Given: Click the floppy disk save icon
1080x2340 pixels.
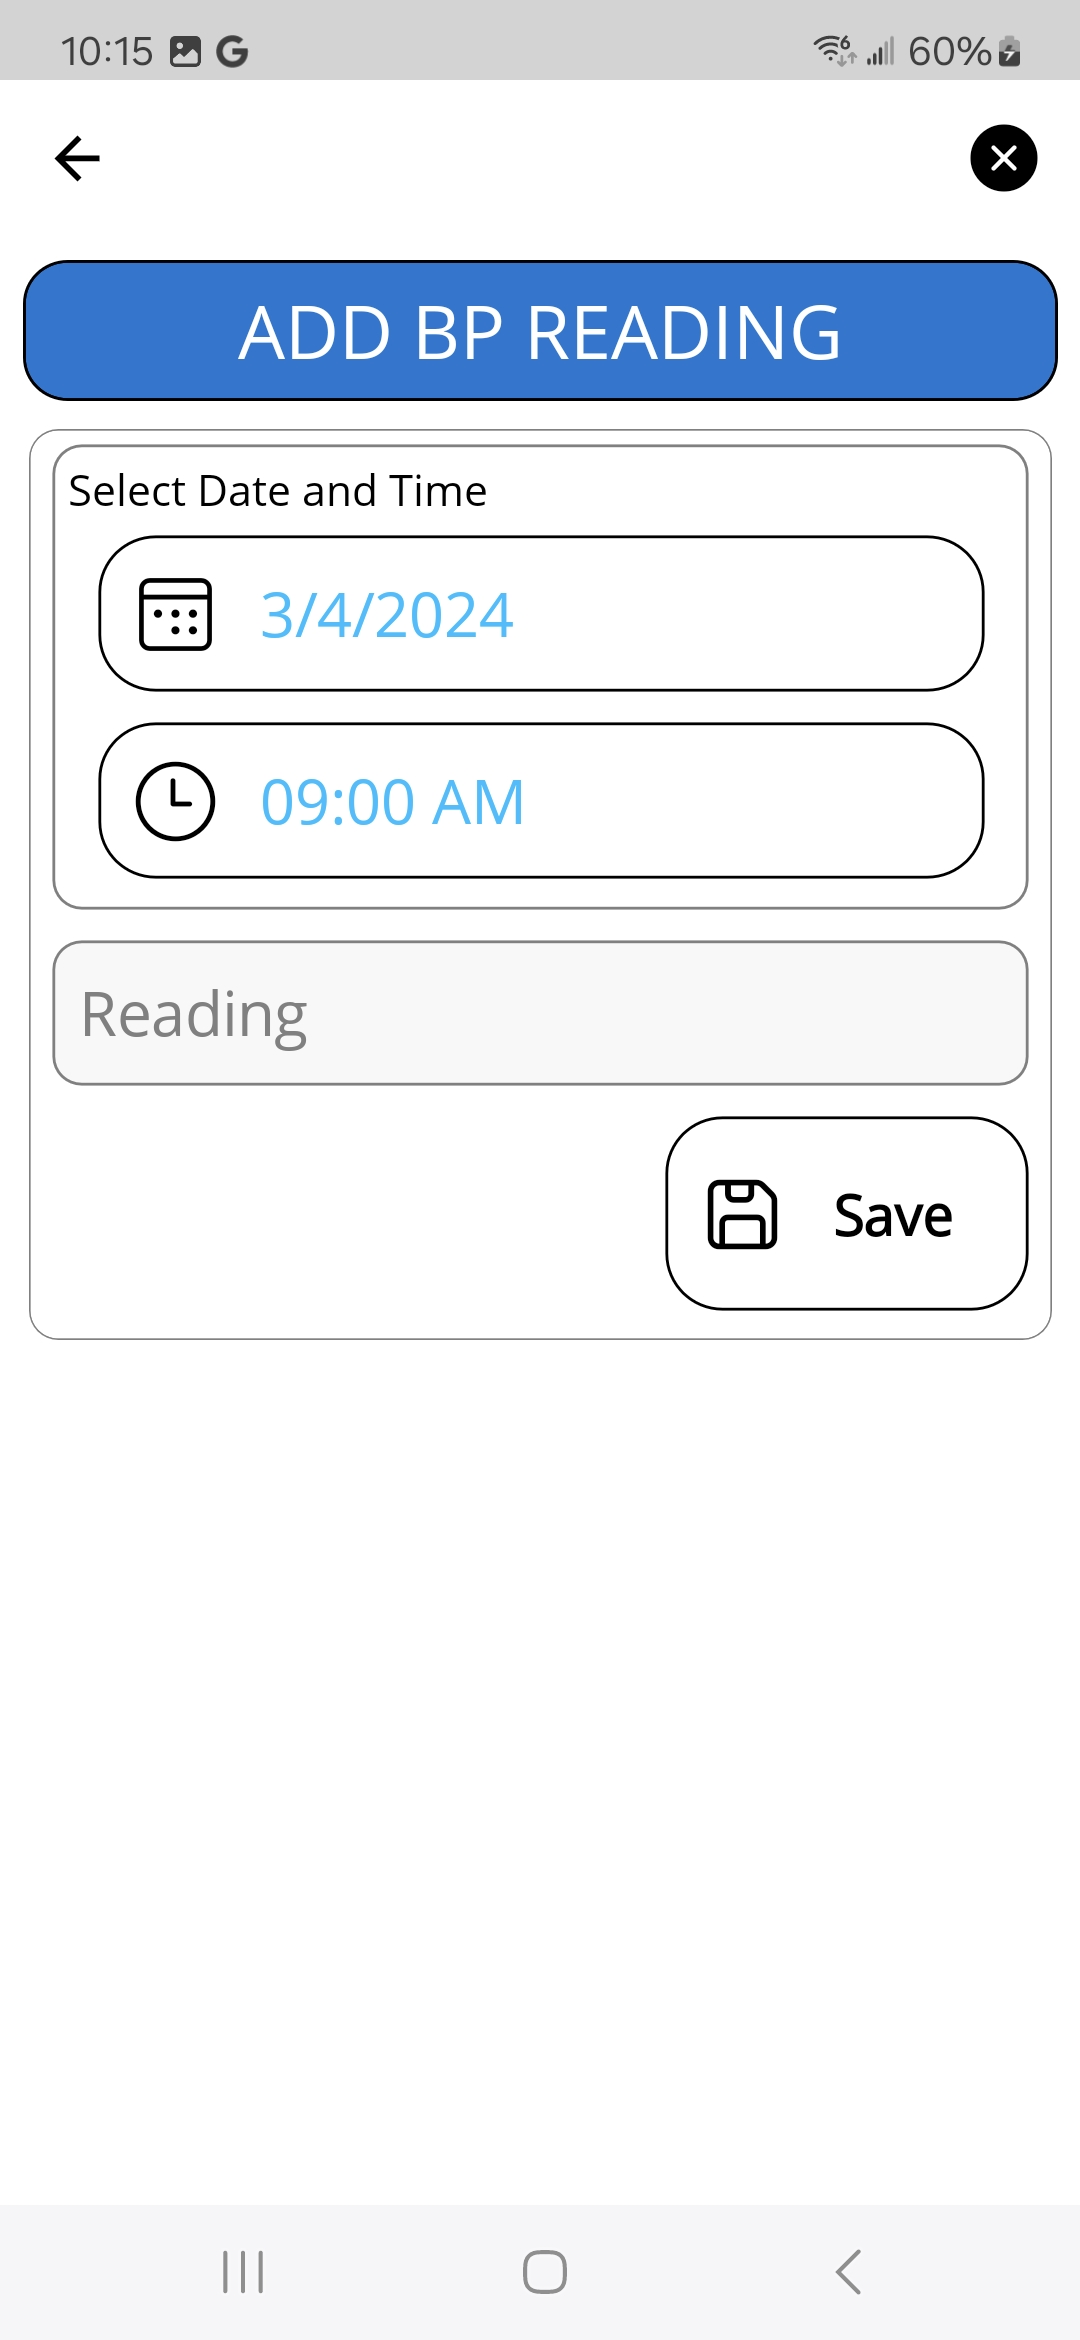Looking at the screenshot, I should (742, 1214).
